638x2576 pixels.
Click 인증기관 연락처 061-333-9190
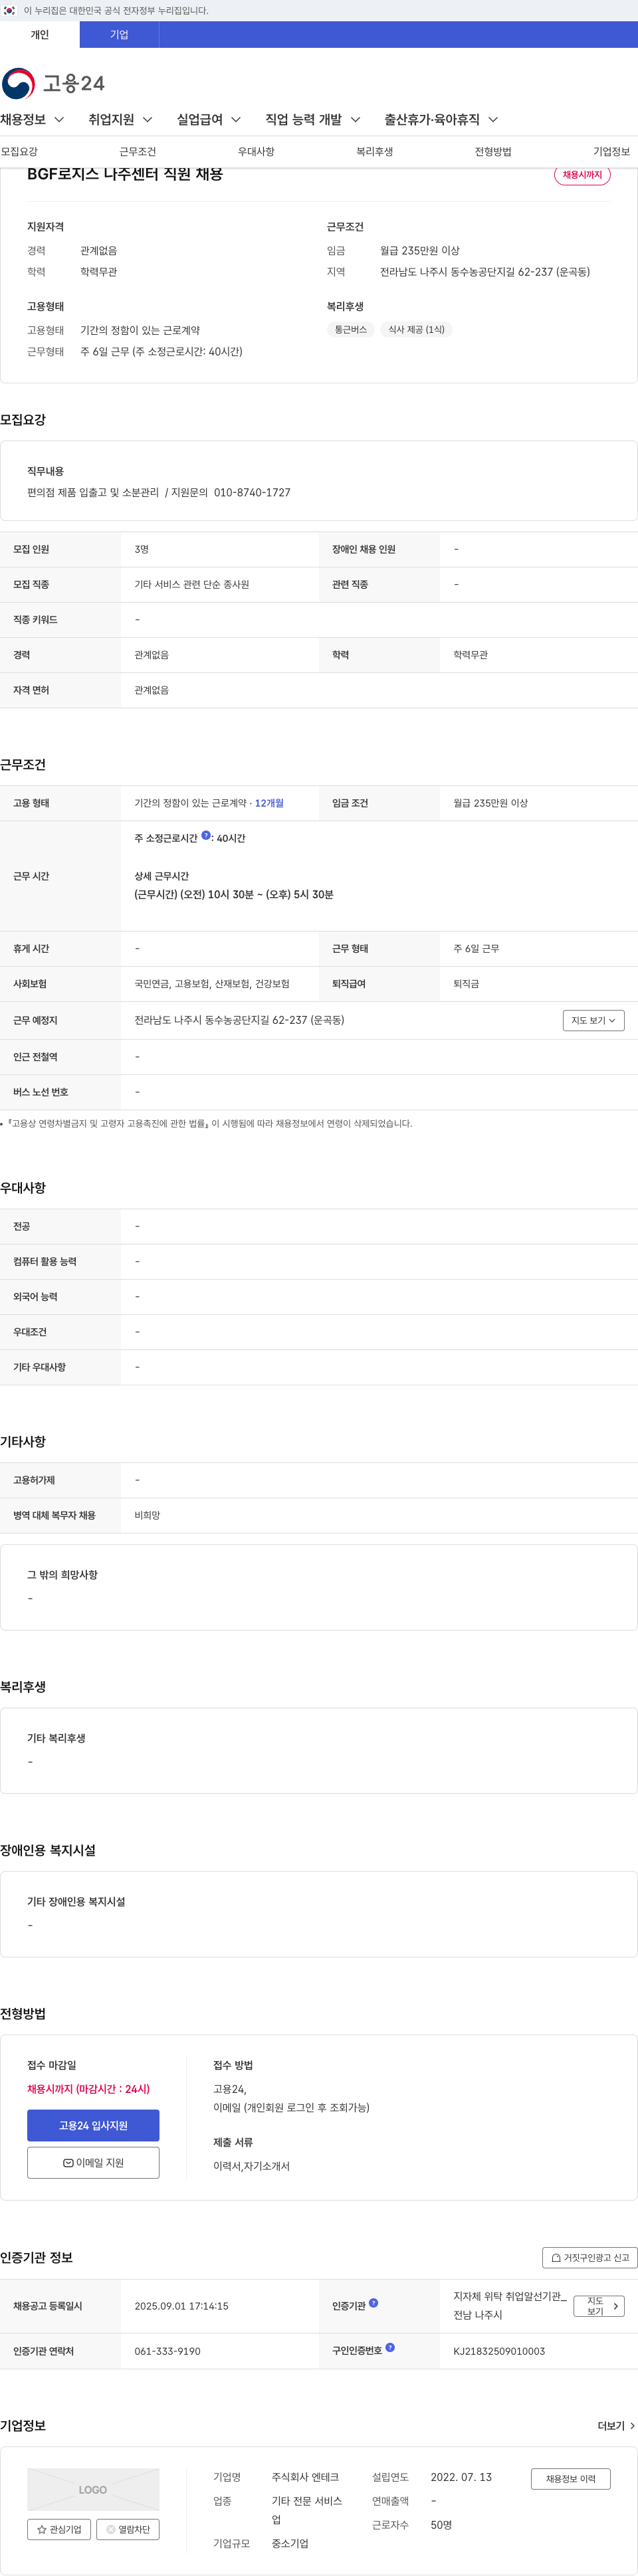coord(167,2351)
